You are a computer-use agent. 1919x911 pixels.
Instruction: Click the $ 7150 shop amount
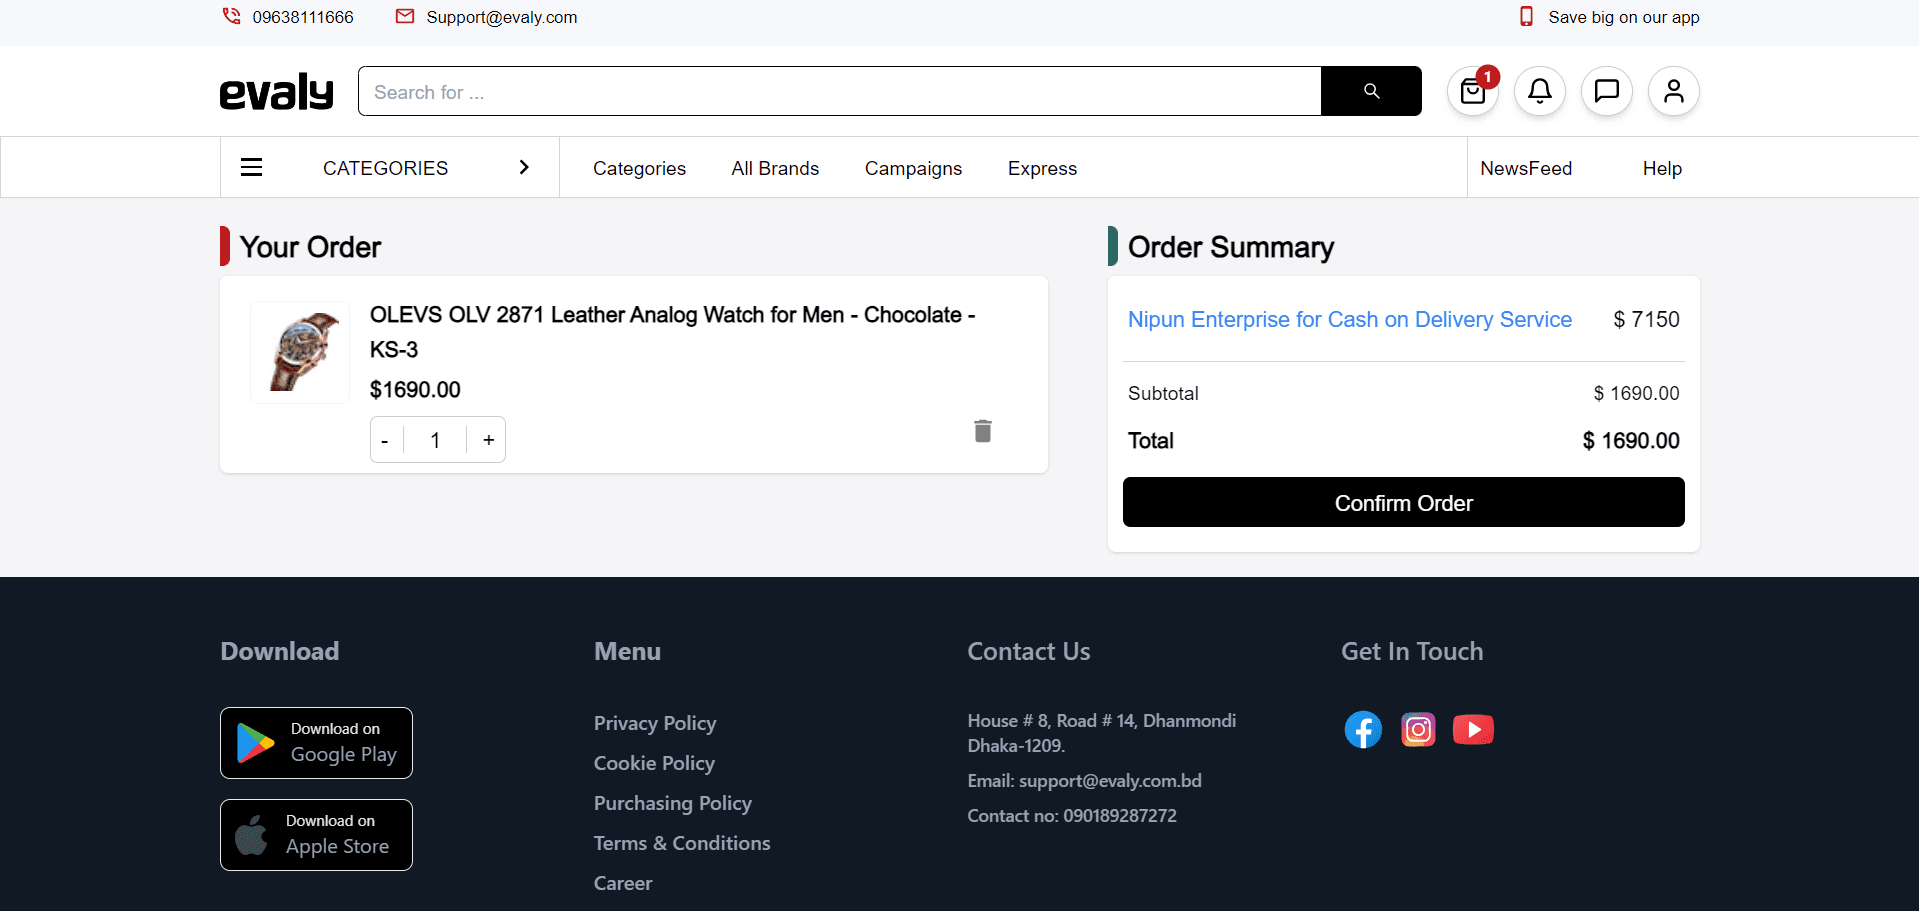point(1646,319)
